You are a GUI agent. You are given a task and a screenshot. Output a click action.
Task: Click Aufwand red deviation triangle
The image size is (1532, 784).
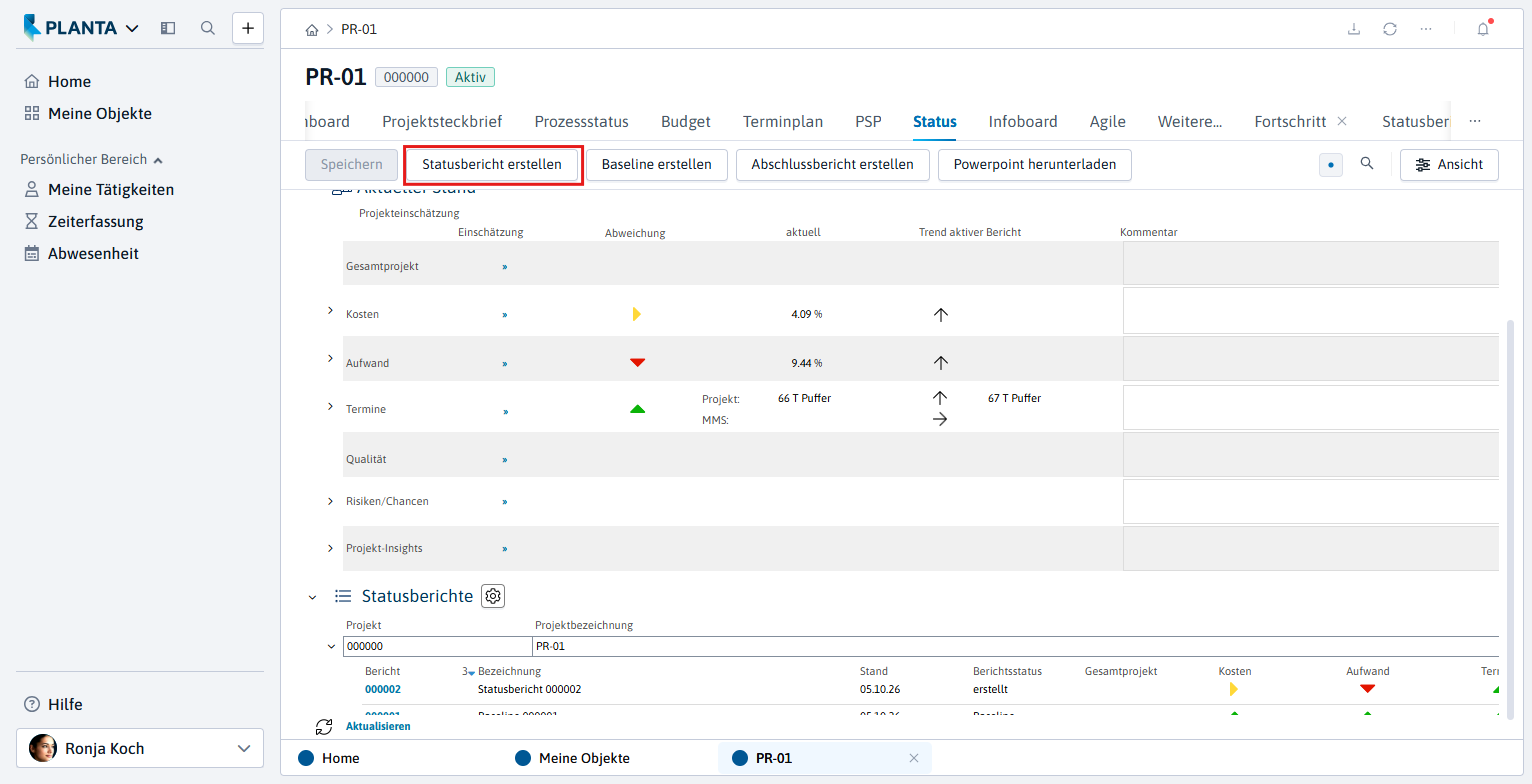point(638,363)
